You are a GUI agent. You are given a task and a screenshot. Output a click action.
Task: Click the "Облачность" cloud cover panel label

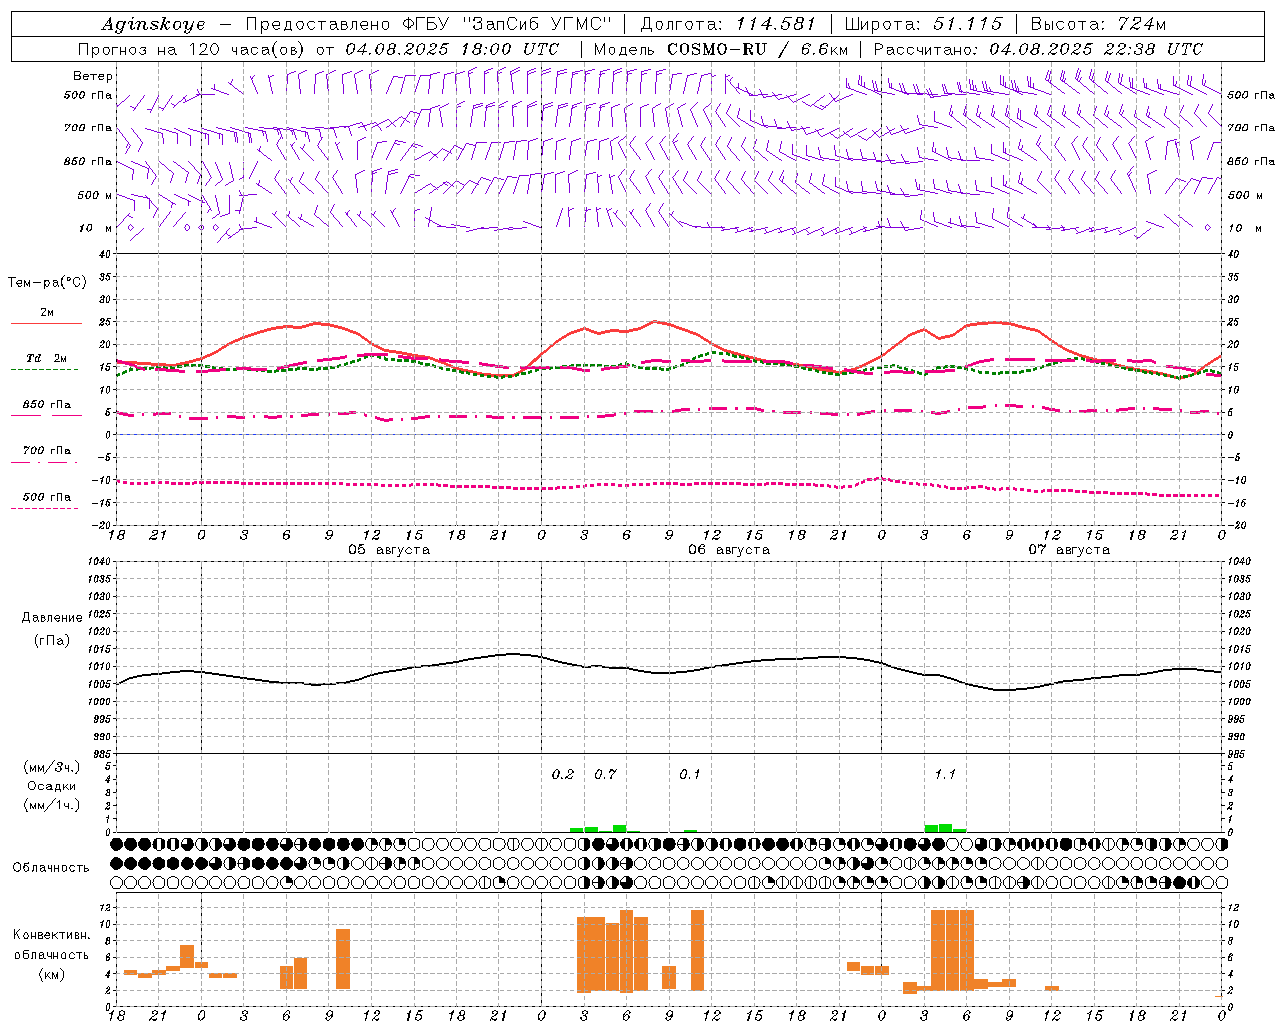click(x=51, y=867)
